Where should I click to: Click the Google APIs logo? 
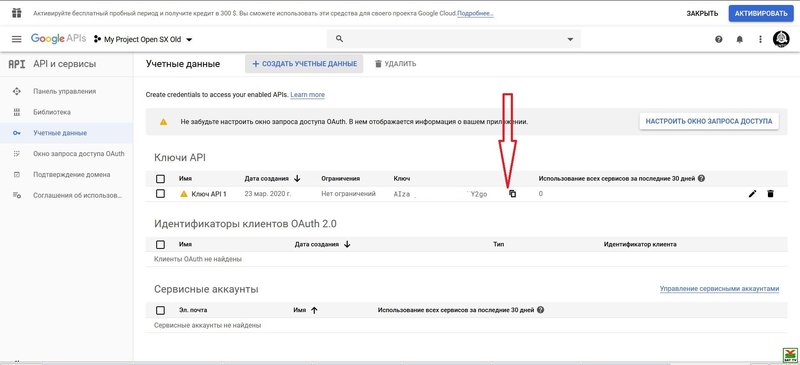[58, 39]
